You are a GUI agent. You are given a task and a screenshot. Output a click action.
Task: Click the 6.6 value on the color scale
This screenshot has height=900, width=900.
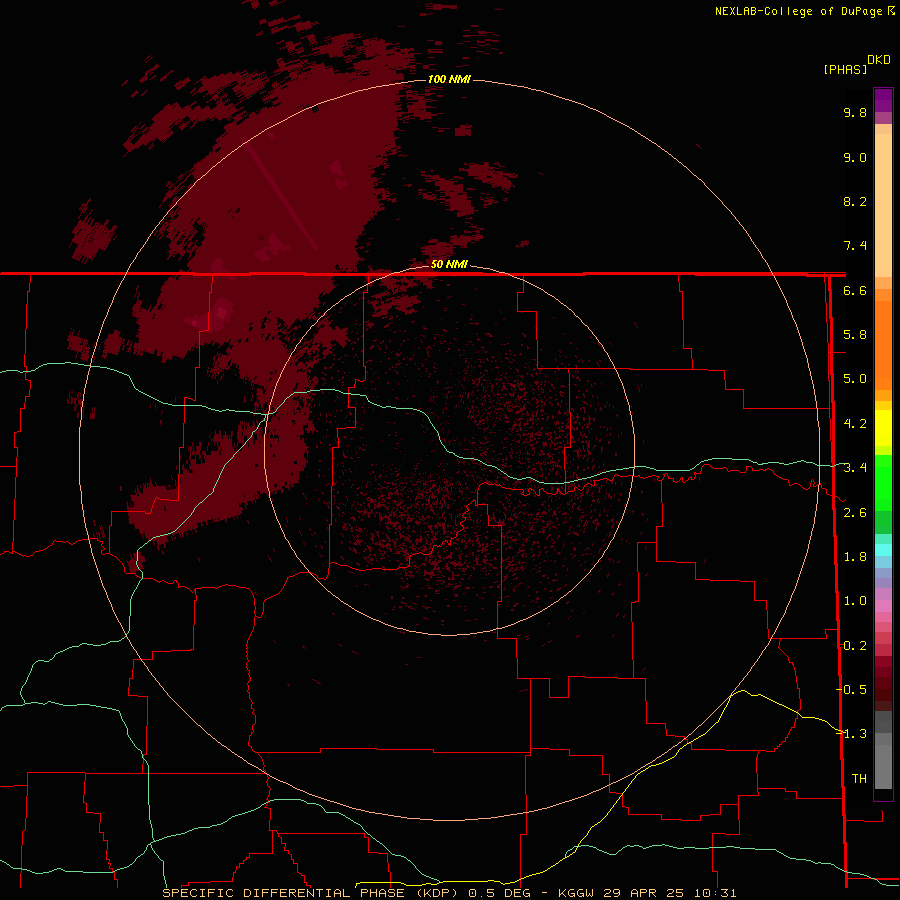coord(855,290)
